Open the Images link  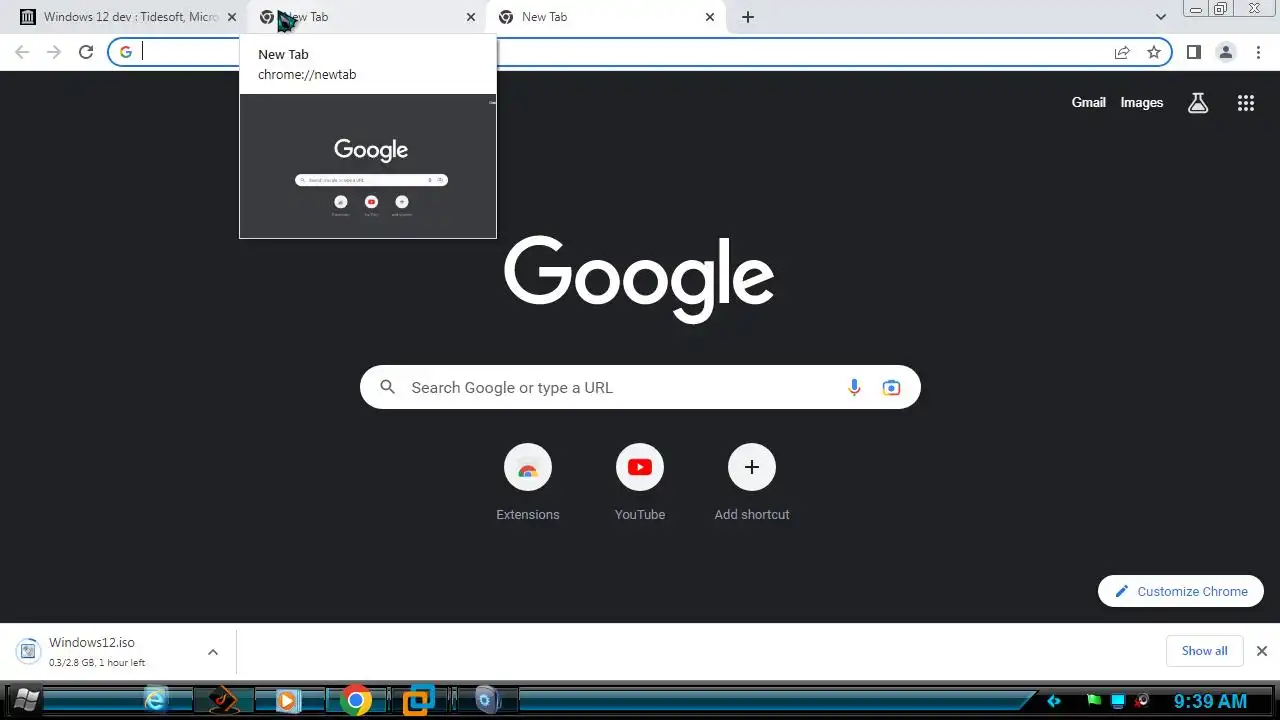(1141, 102)
